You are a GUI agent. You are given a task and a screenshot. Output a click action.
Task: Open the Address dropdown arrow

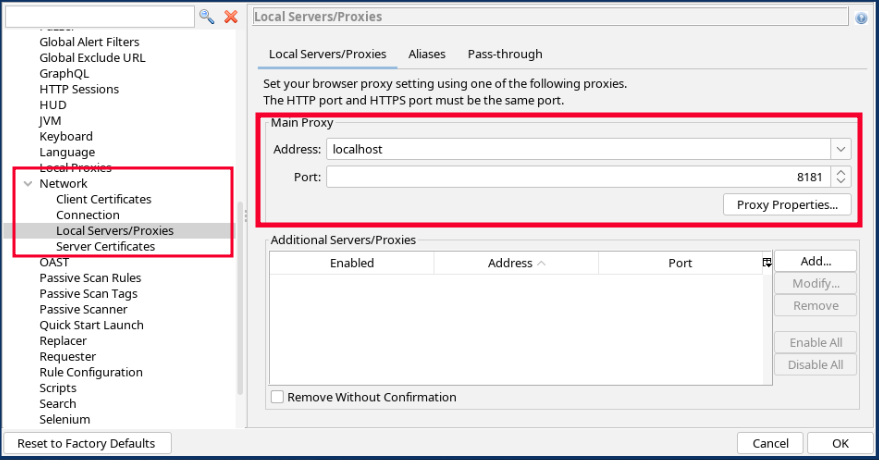tap(840, 149)
